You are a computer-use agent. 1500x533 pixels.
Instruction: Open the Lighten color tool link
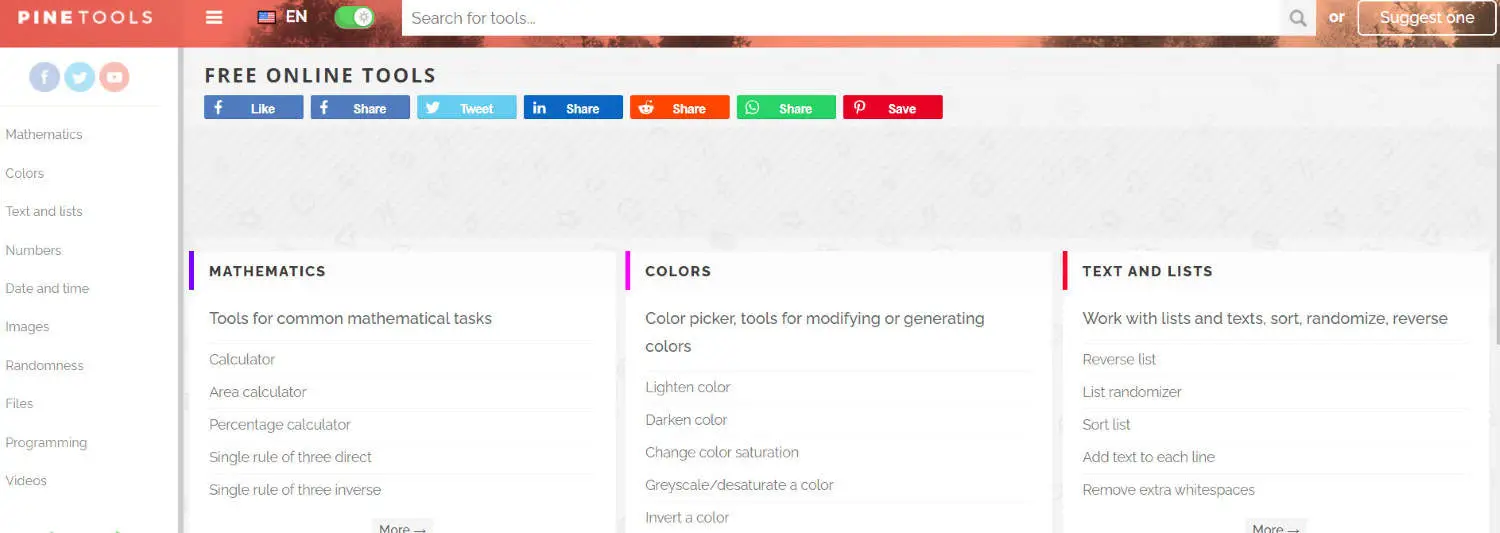(688, 387)
